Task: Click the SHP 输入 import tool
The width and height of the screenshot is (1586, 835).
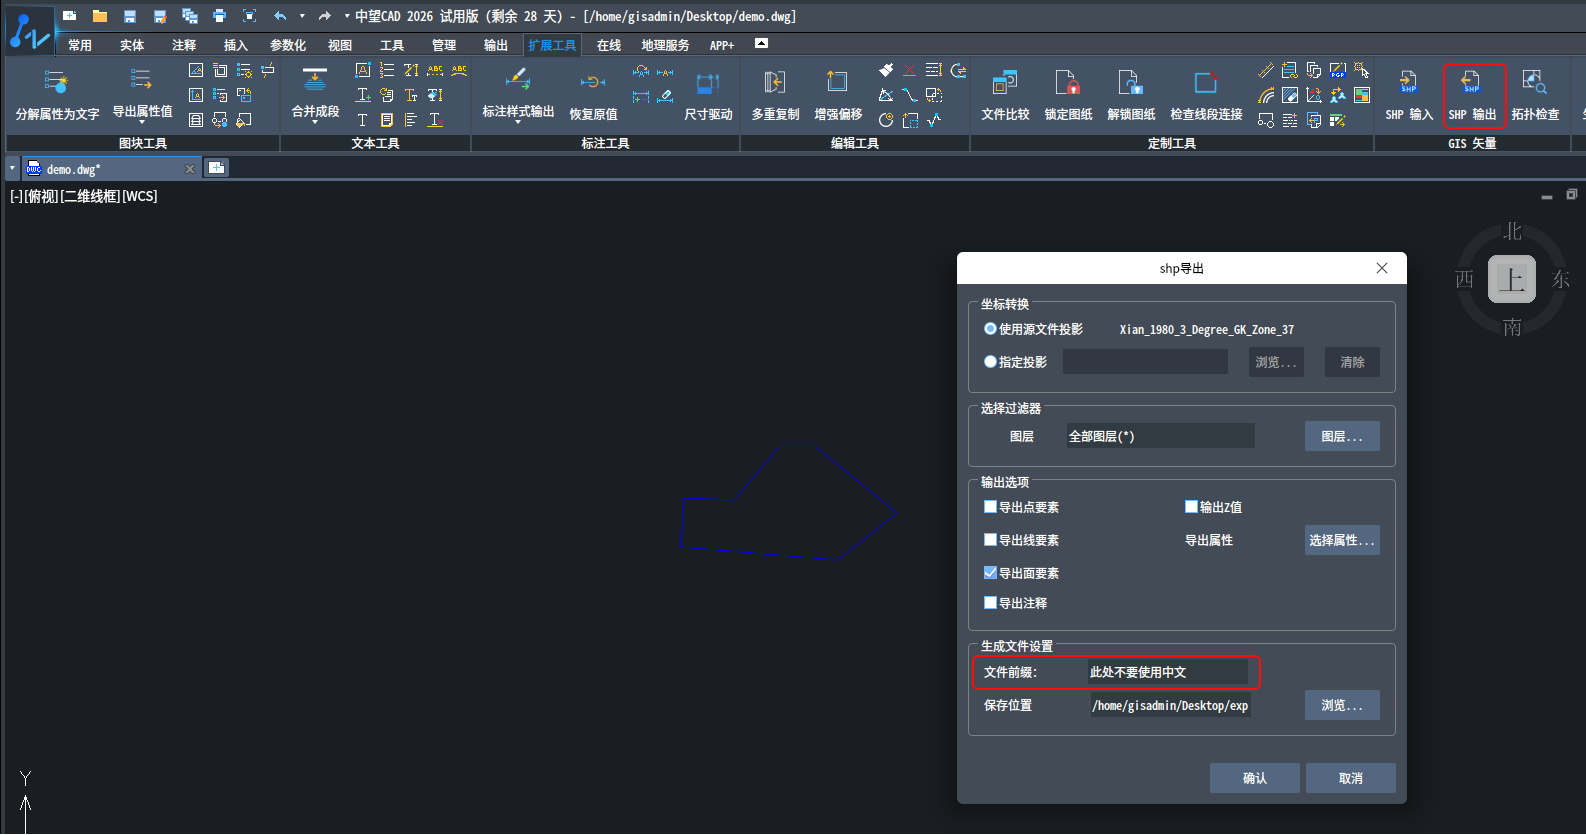Action: click(x=1409, y=96)
